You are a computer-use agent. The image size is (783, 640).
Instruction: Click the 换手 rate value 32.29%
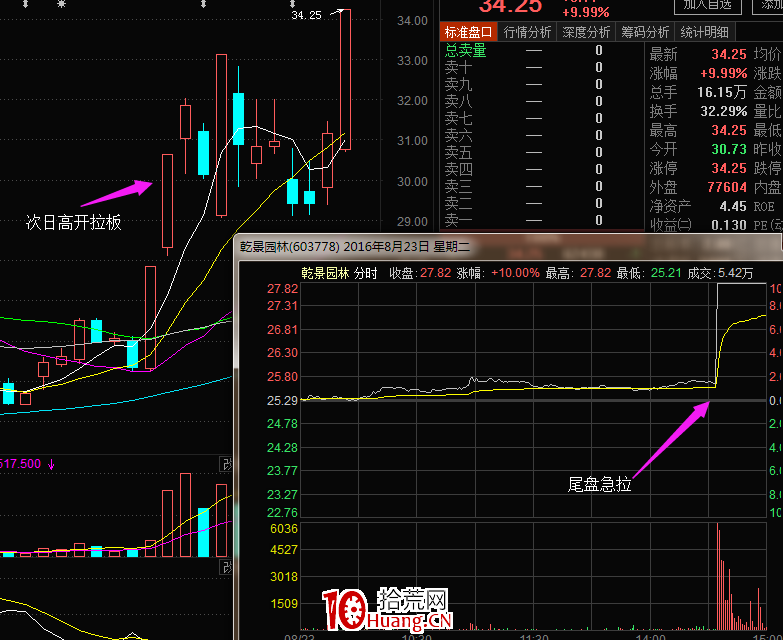coord(724,111)
